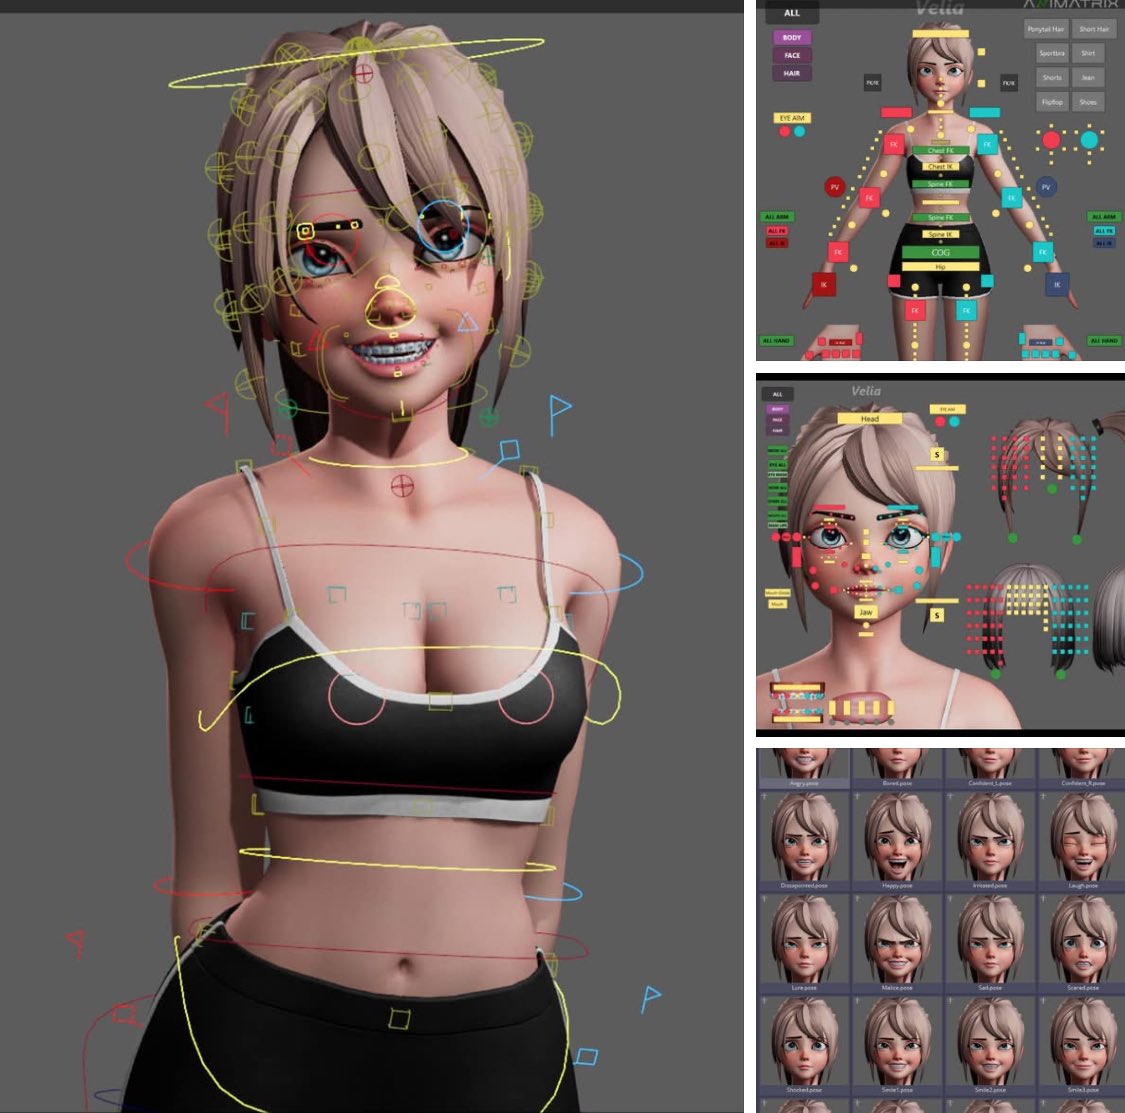1125x1113 pixels.
Task: Select the green COG control in body picker
Action: pos(940,252)
